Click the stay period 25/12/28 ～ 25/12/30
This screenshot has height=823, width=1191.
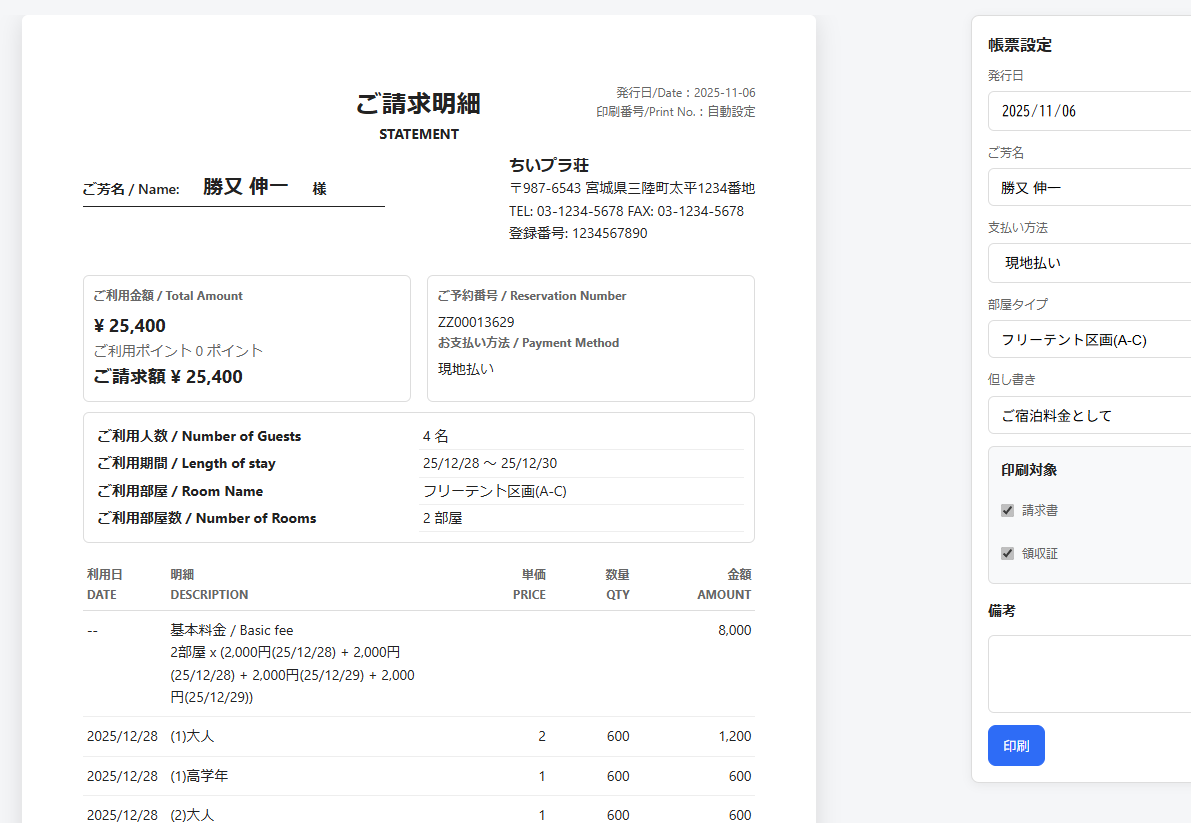tap(490, 463)
